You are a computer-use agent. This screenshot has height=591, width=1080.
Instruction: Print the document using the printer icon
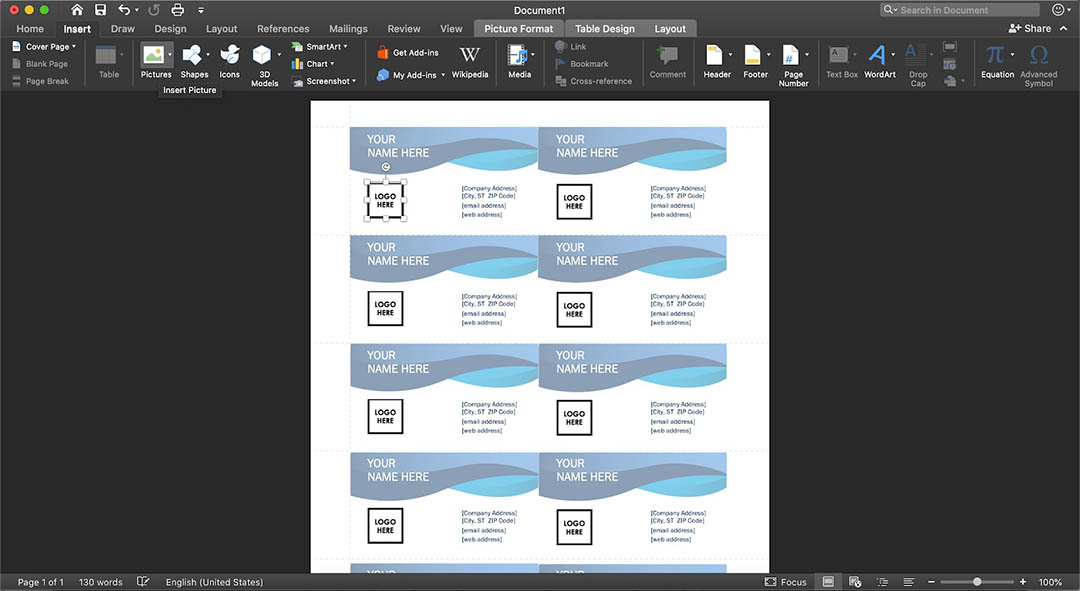coord(178,10)
